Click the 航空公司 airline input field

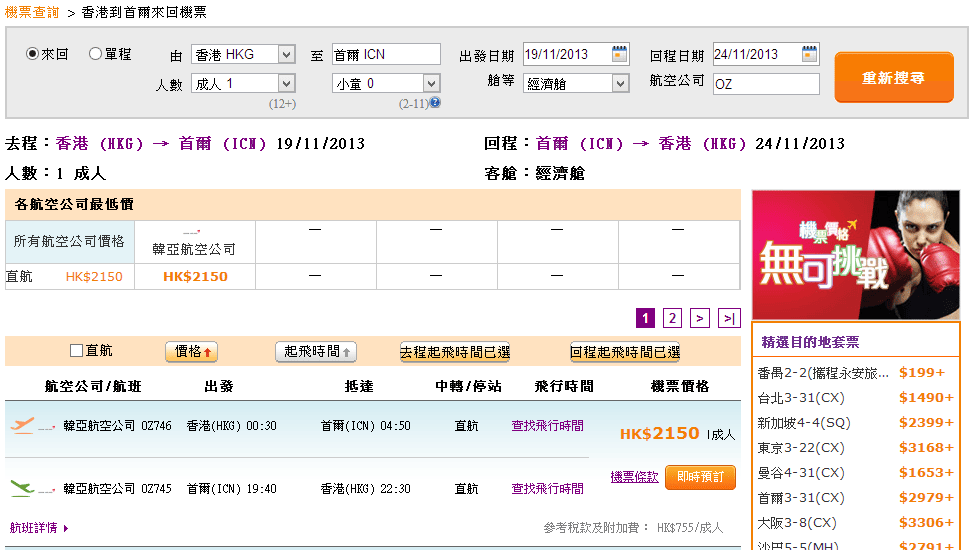pos(766,84)
